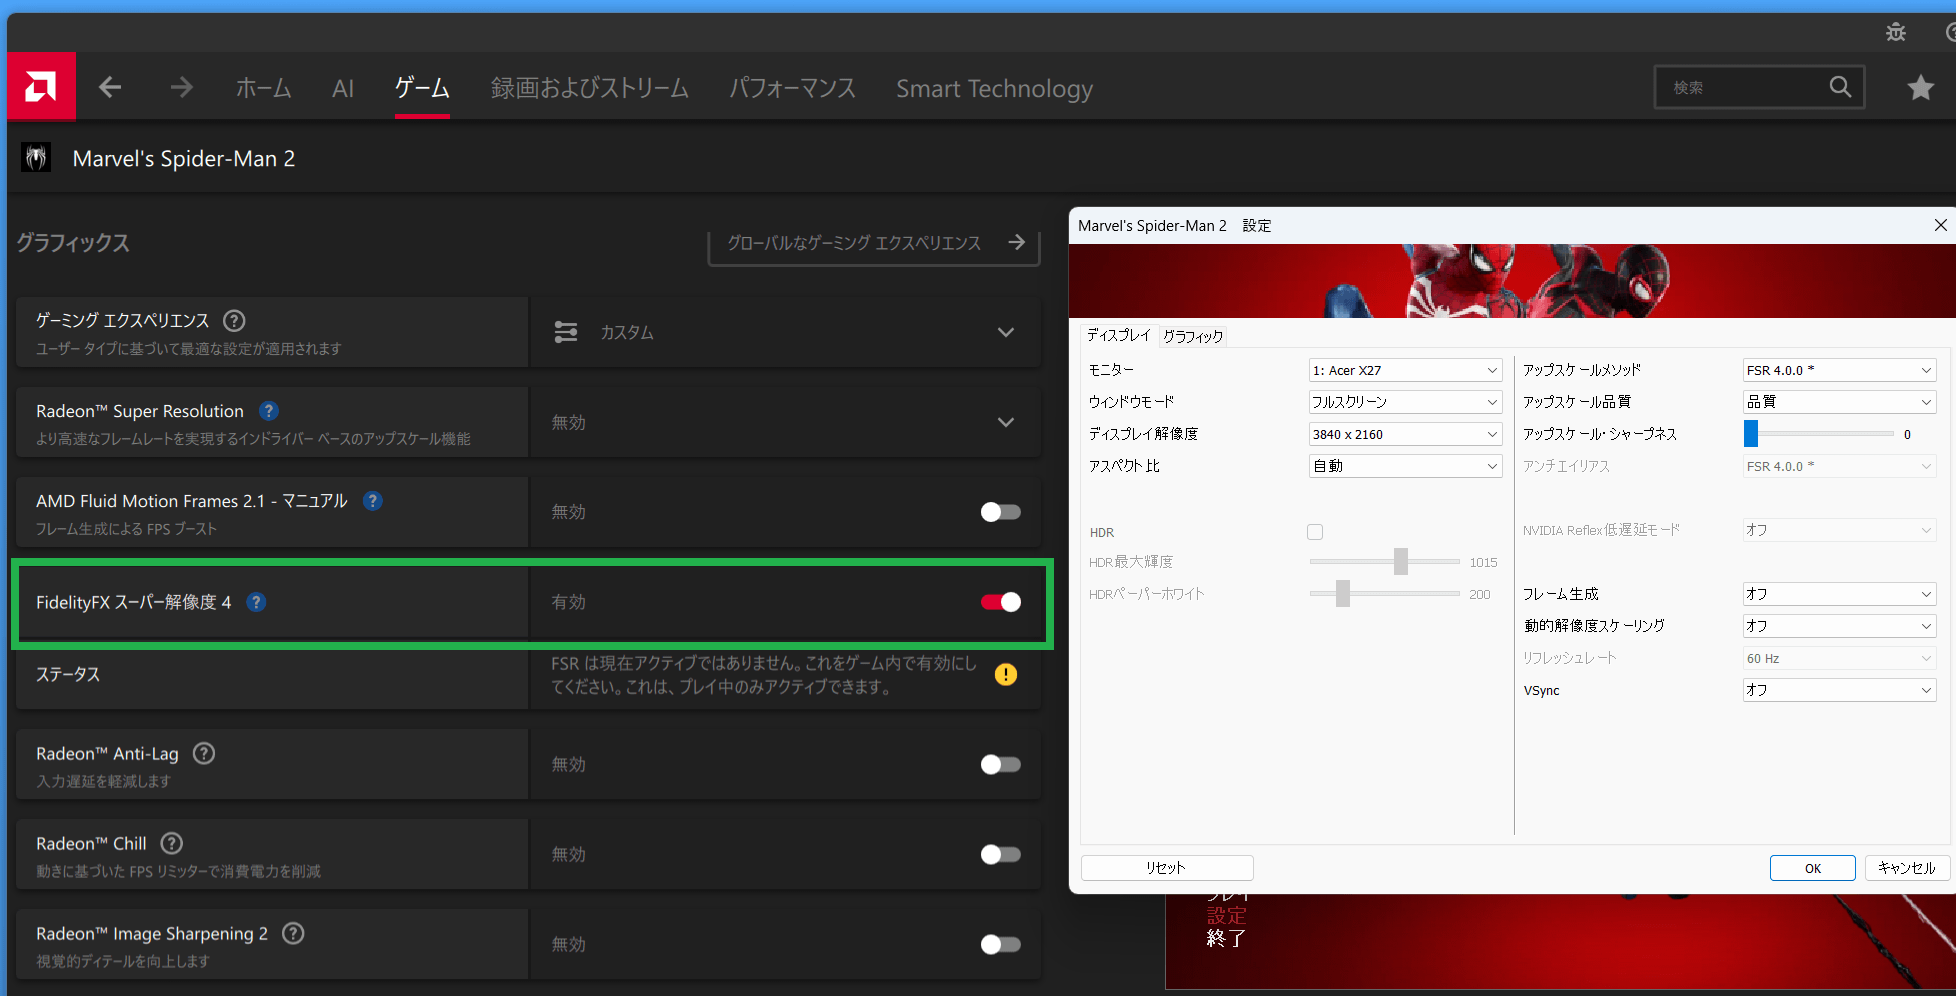The width and height of the screenshot is (1956, 996).
Task: Open ディスプレイ解像度 3840 x 2160 dropdown
Action: pos(1405,434)
